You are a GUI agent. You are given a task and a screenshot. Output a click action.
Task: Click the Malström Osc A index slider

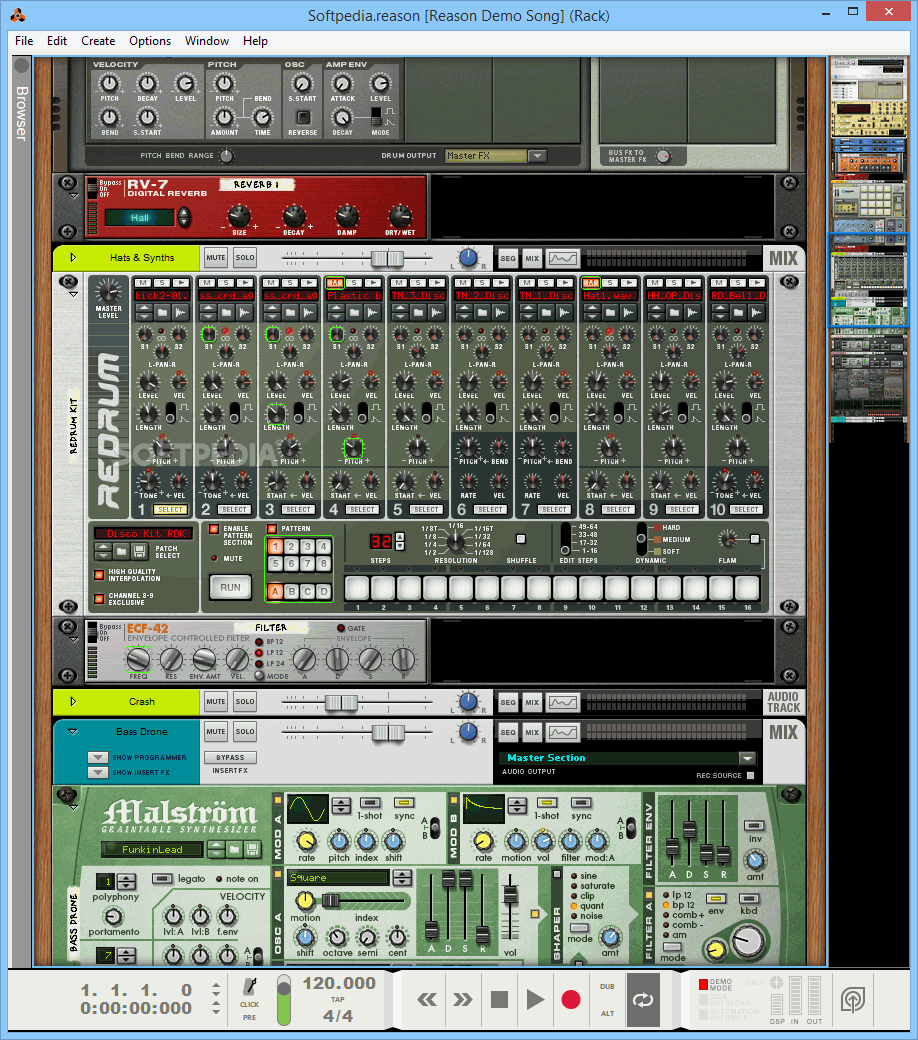(330, 901)
